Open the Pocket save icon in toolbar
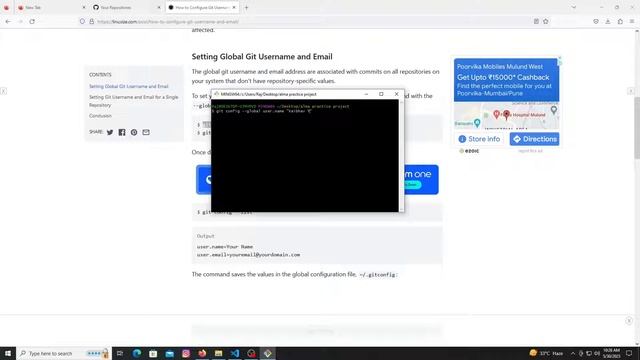The height and width of the screenshot is (360, 640). click(x=596, y=21)
